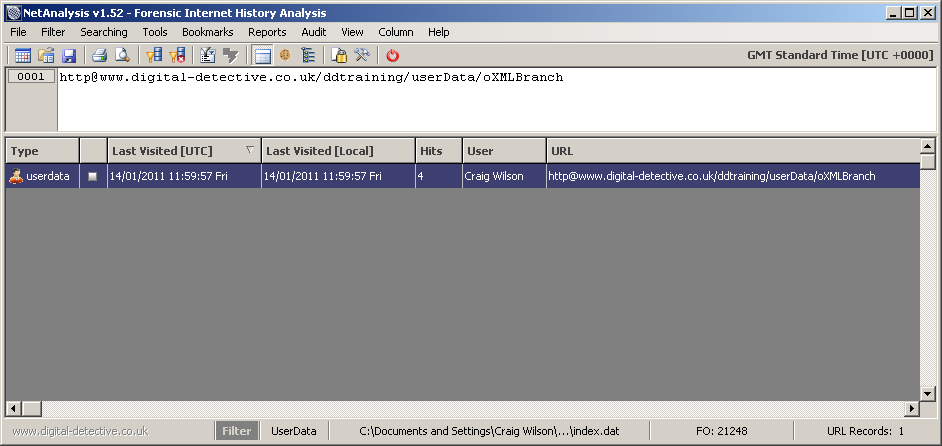Maximize the NetAnalysis window
The width and height of the screenshot is (942, 446).
(x=910, y=13)
